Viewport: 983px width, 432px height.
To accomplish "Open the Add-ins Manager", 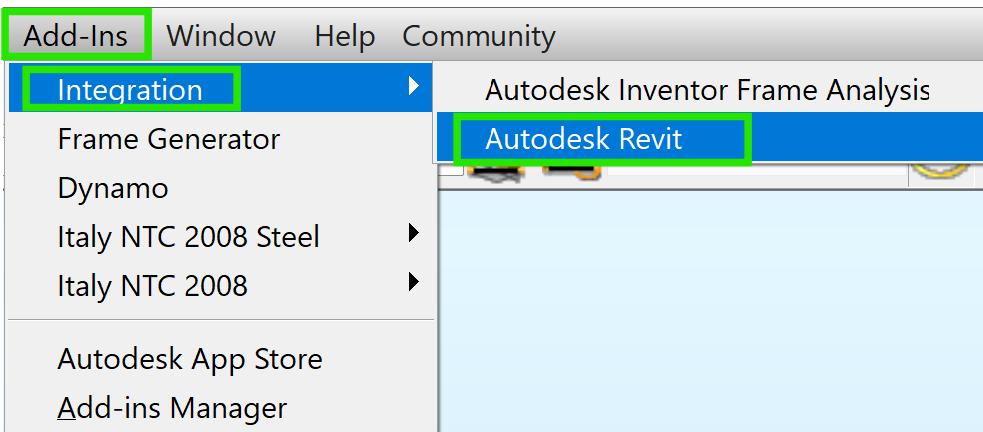I will coord(221,408).
